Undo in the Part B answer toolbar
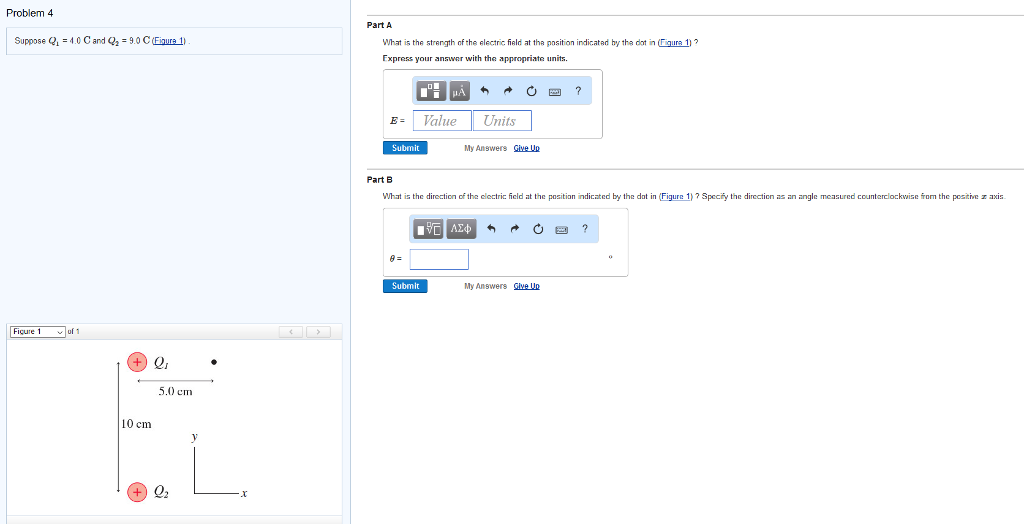The width and height of the screenshot is (1024, 524). click(x=492, y=229)
